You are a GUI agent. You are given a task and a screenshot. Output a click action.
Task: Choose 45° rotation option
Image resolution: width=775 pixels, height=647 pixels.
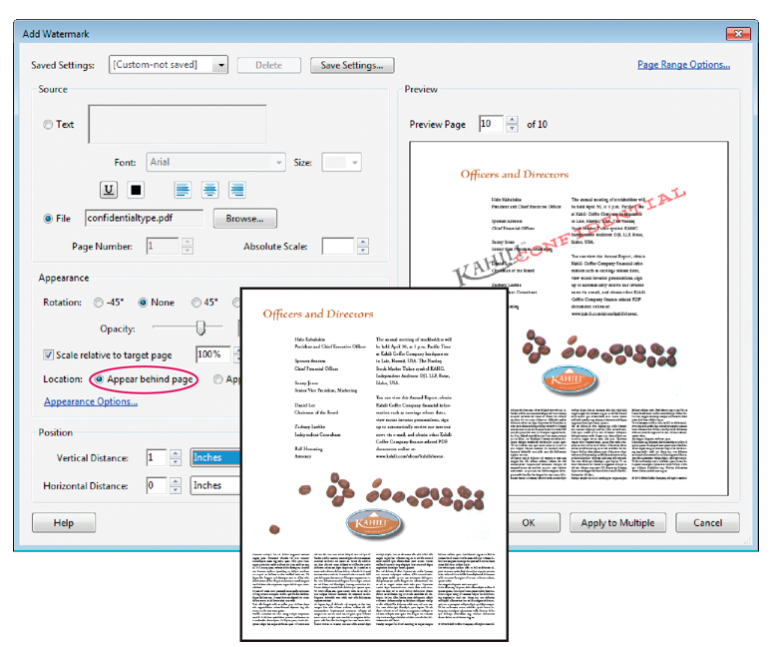[196, 302]
